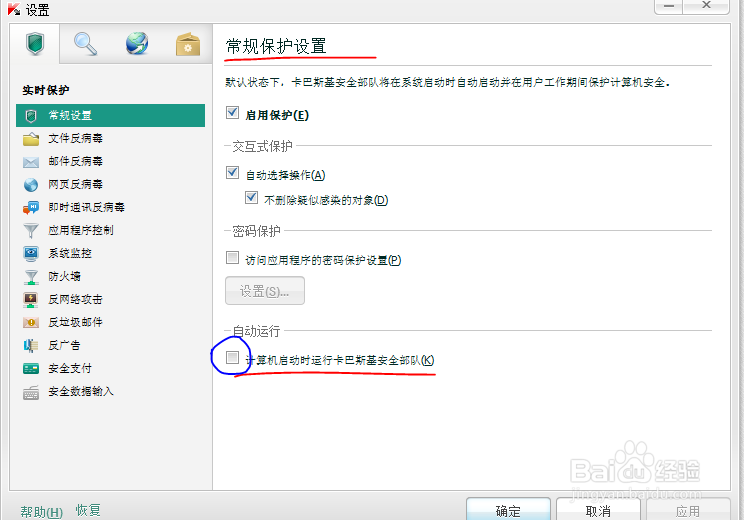Select 常规设置 in the sidebar

coord(111,115)
